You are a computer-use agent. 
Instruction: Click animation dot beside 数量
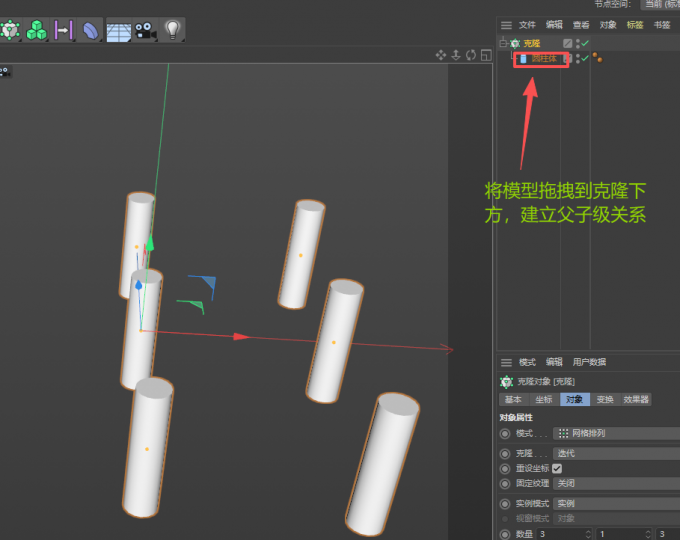[x=505, y=534]
